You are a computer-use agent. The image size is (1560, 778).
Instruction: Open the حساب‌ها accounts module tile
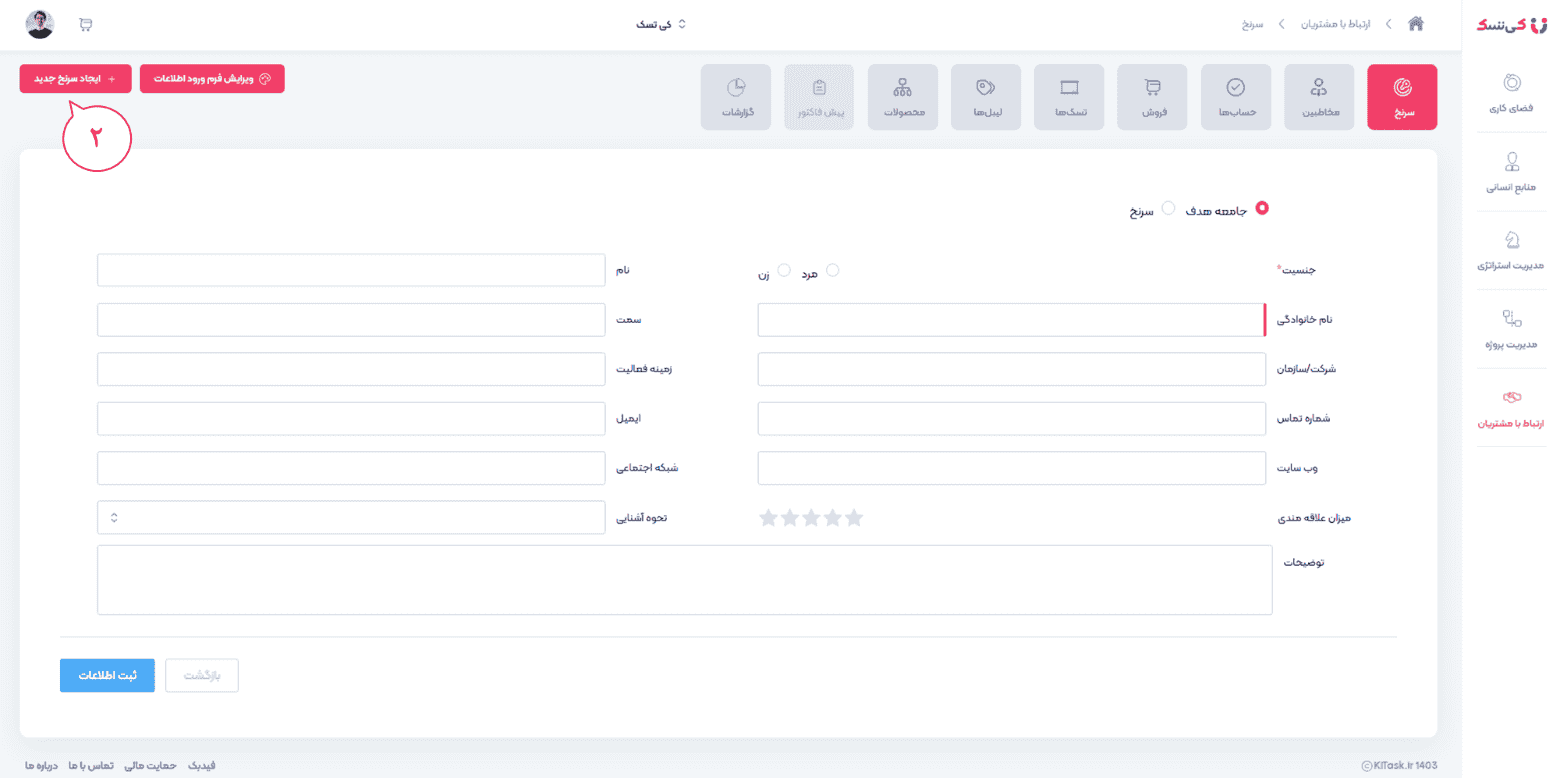click(x=1235, y=97)
